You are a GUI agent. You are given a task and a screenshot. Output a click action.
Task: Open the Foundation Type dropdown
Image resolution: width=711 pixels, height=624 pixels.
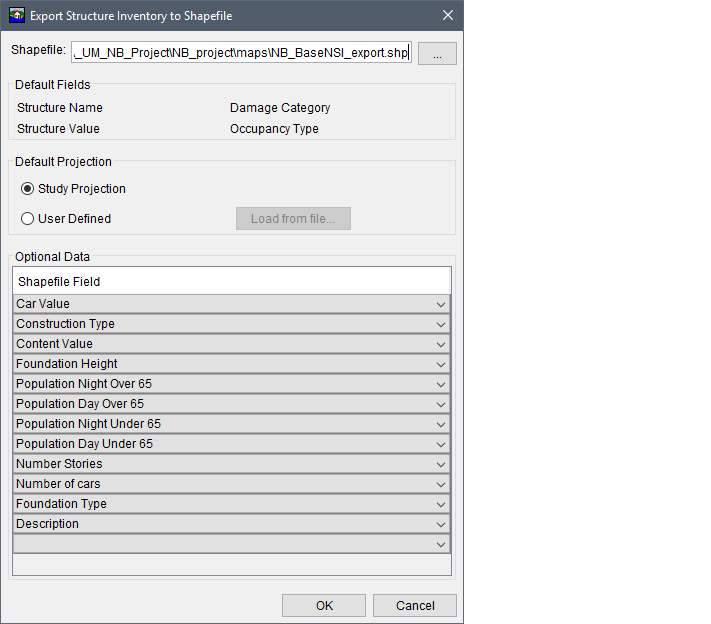coord(232,503)
